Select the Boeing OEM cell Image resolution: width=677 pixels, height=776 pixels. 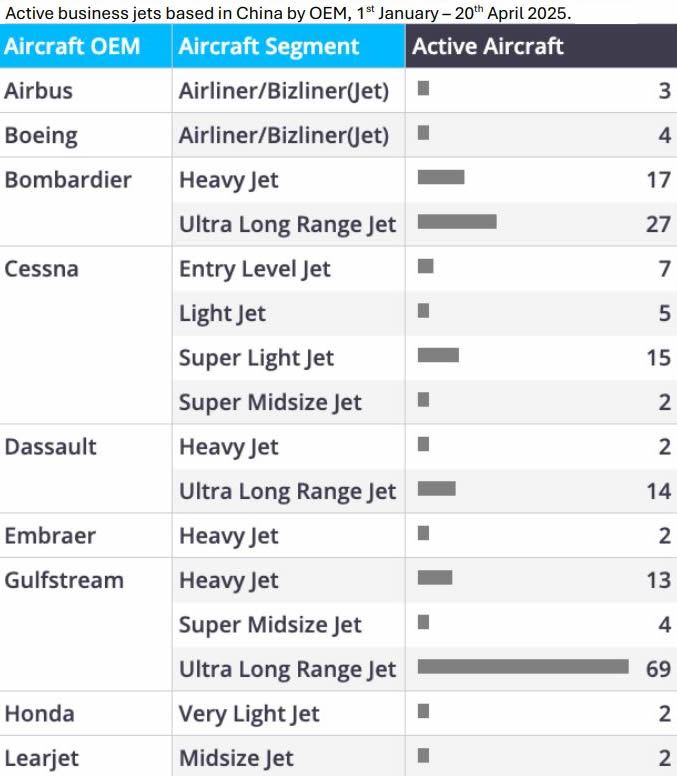(x=41, y=136)
